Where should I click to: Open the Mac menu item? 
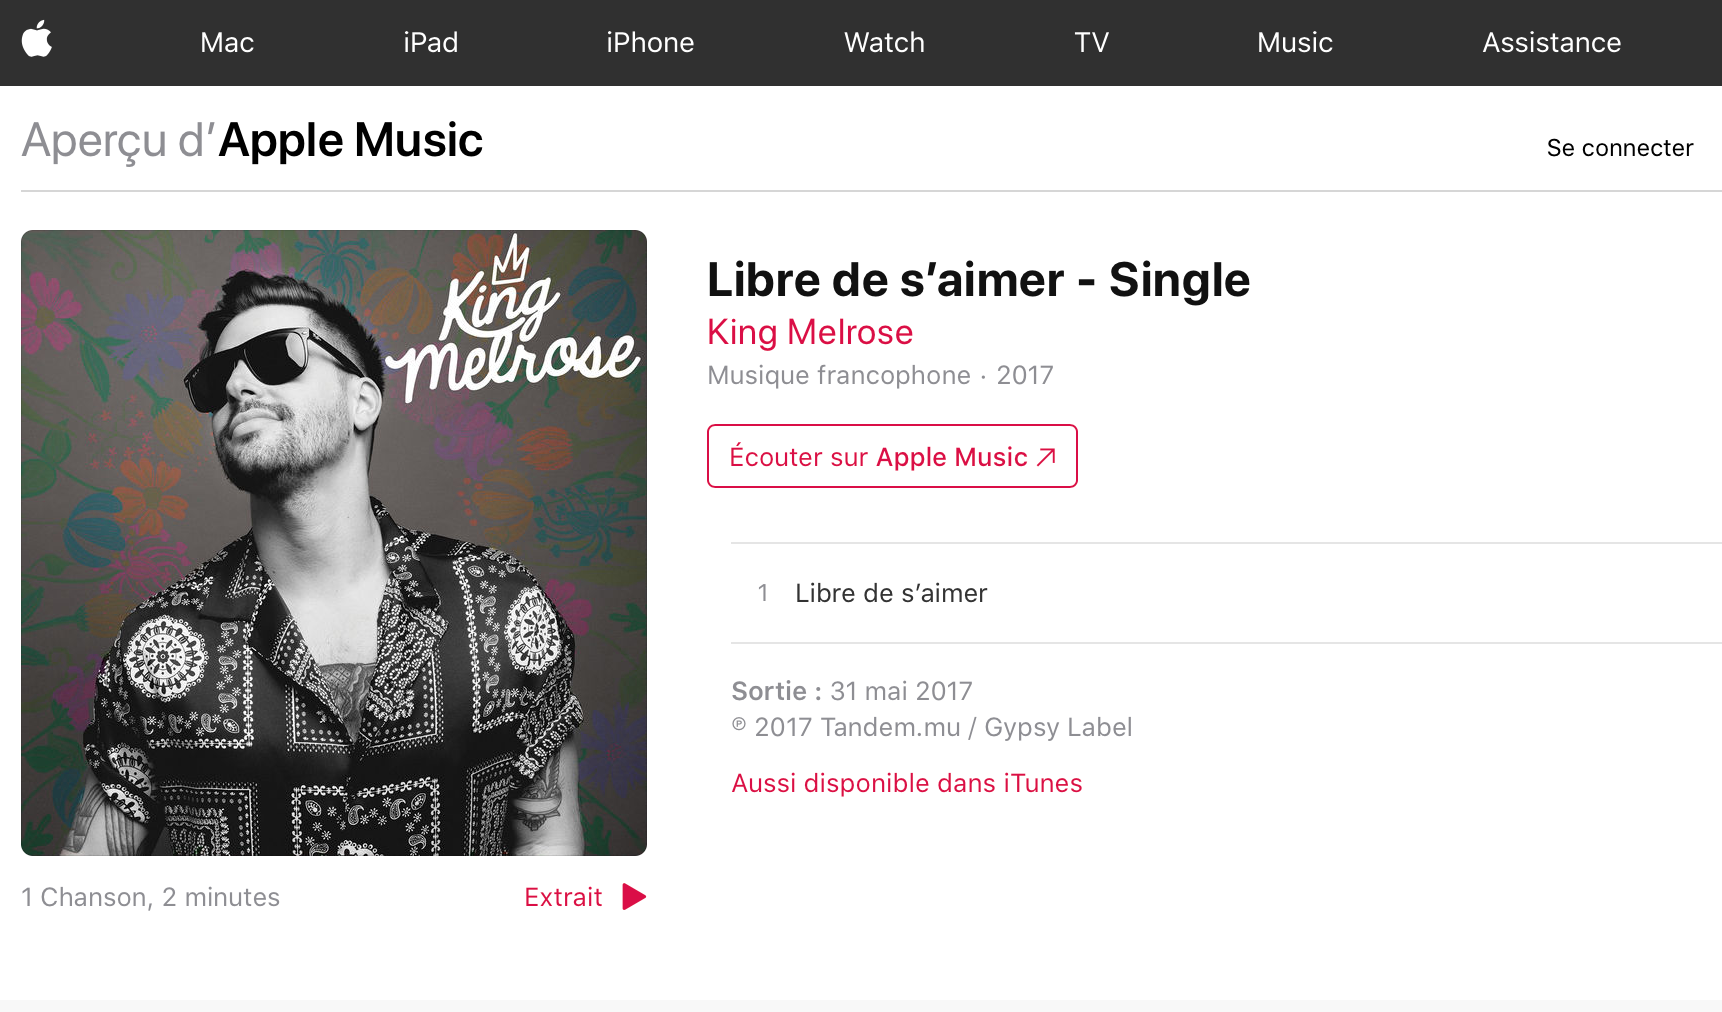[227, 42]
